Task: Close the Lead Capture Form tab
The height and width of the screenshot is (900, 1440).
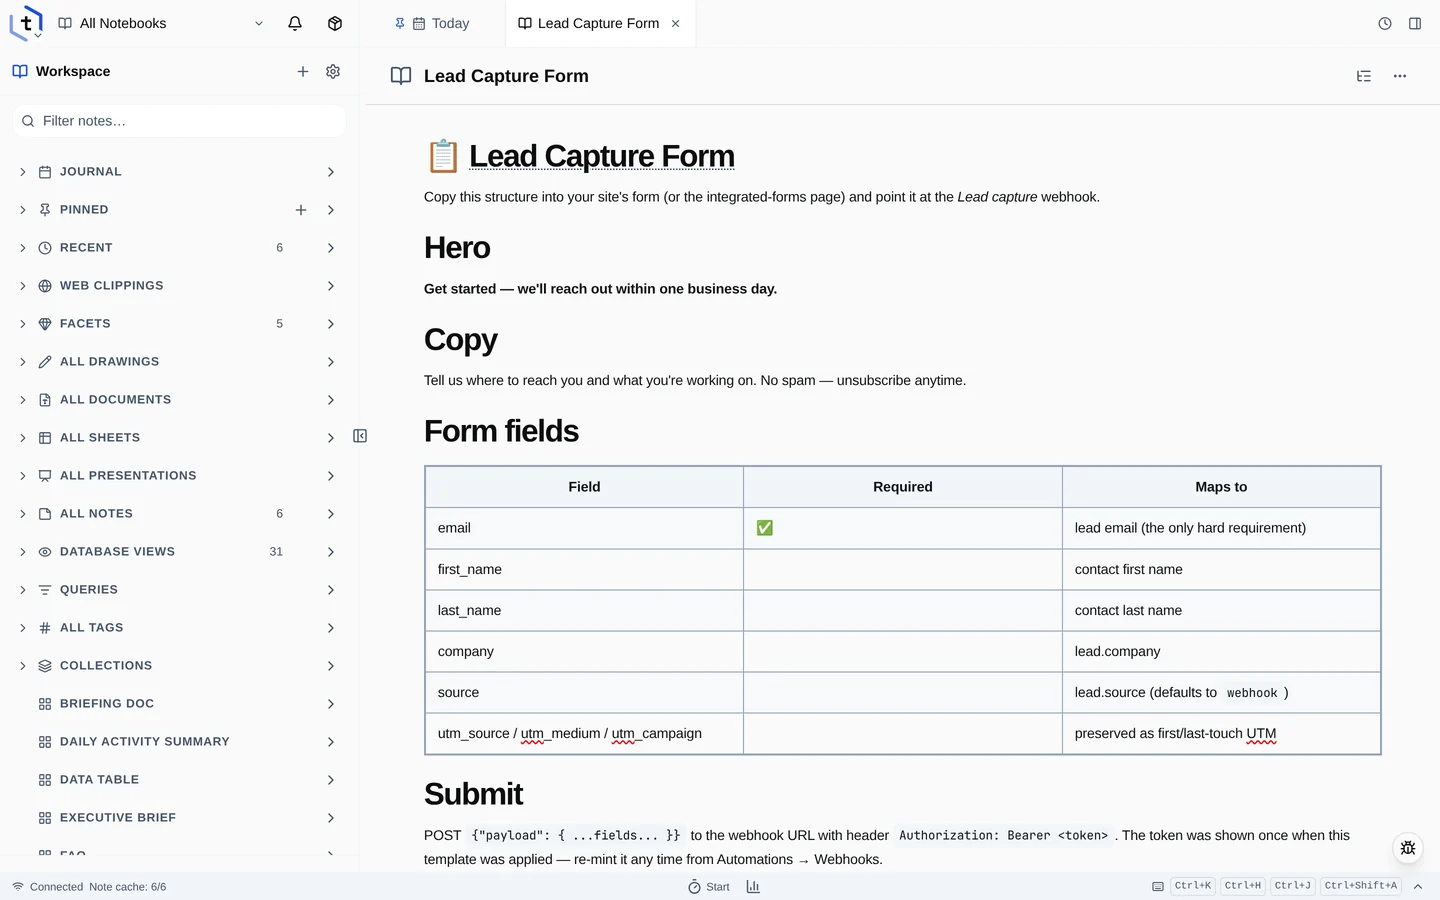Action: click(x=676, y=23)
